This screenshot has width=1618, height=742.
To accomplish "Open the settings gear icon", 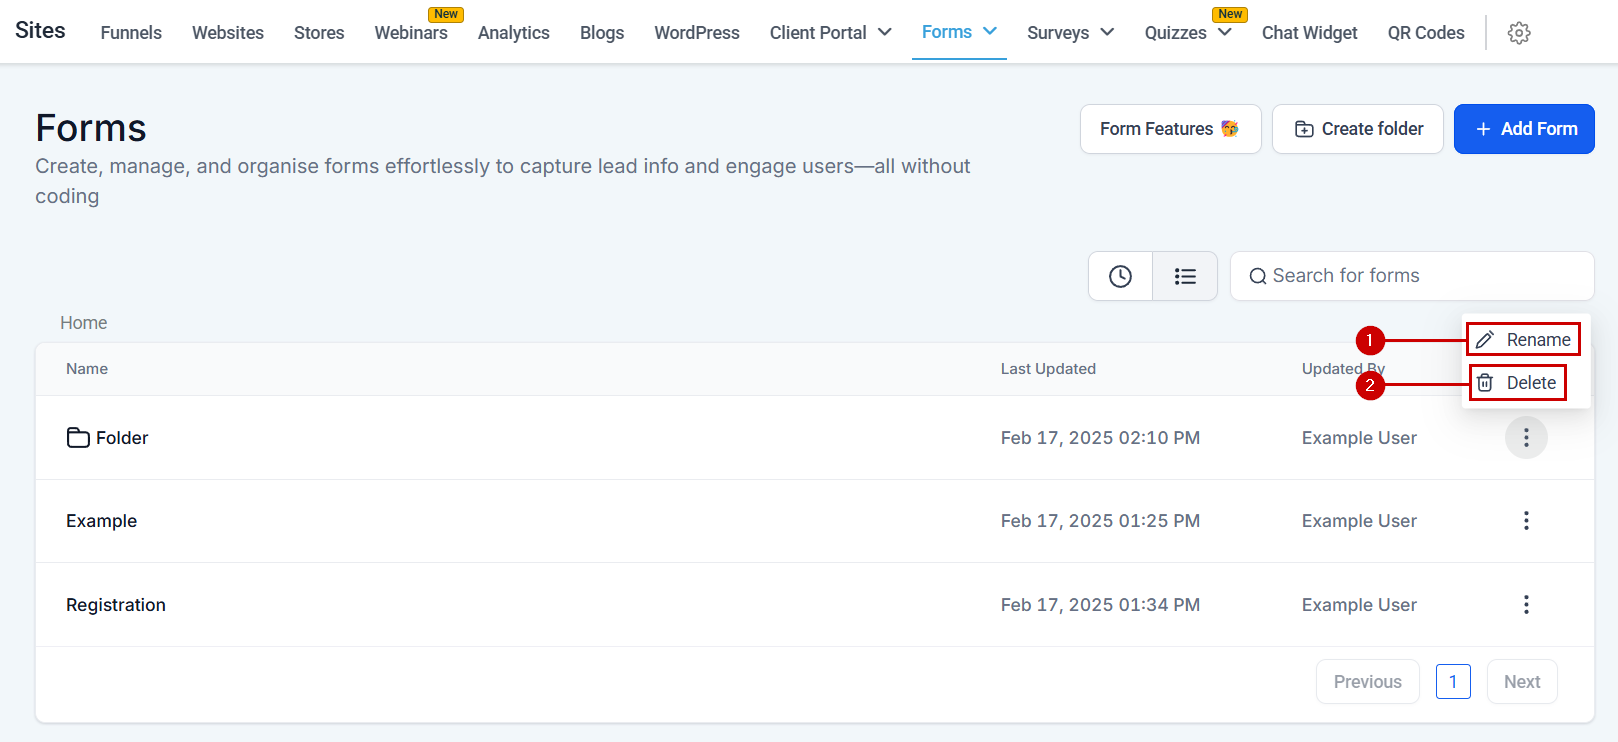I will 1518,33.
